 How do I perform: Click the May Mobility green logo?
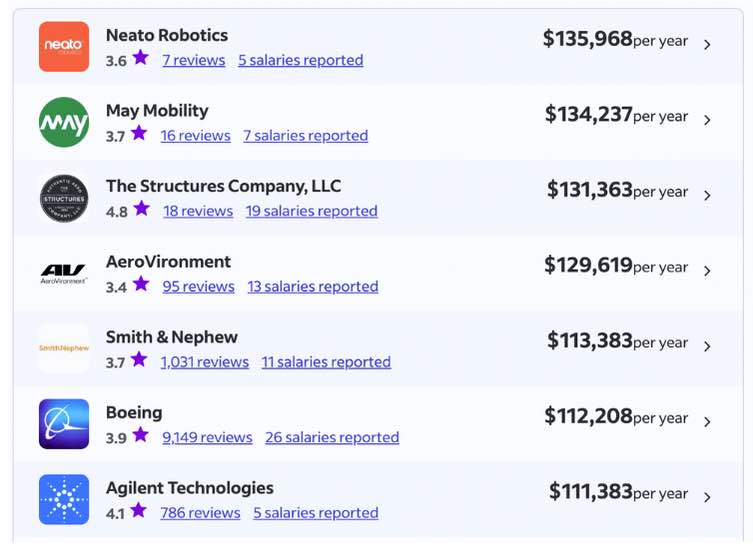point(64,122)
